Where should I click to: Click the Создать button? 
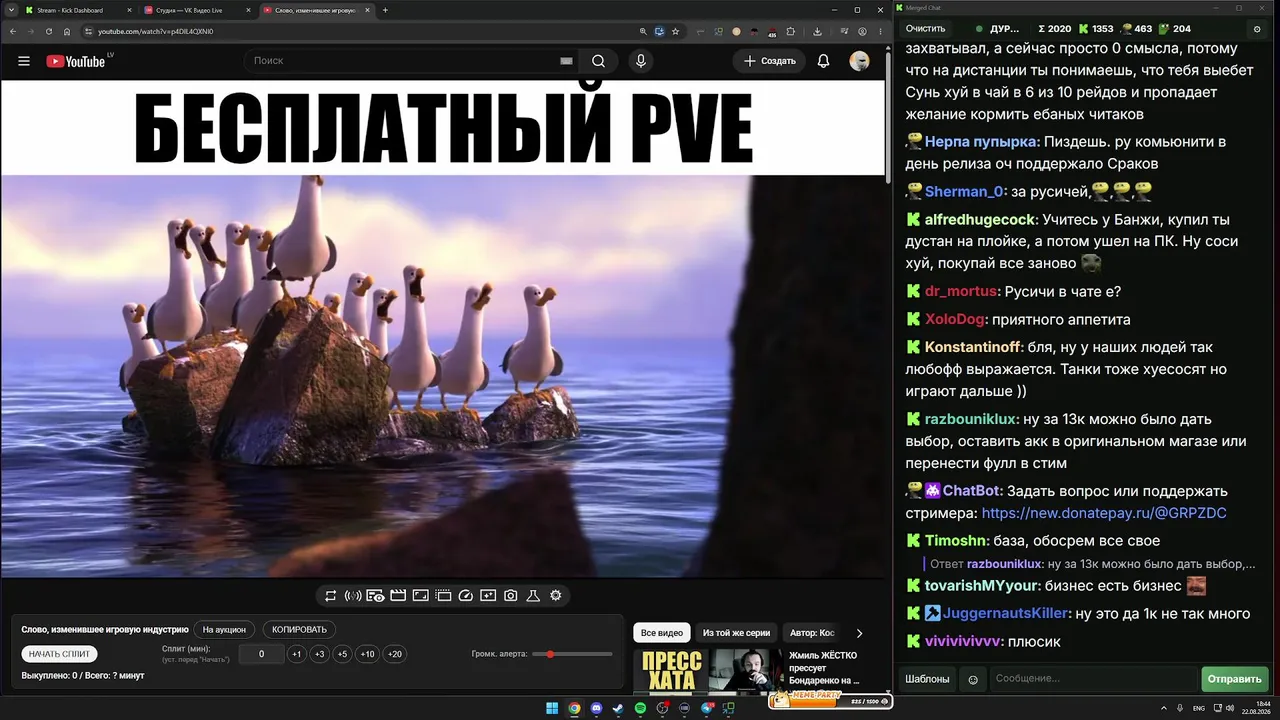tap(770, 61)
